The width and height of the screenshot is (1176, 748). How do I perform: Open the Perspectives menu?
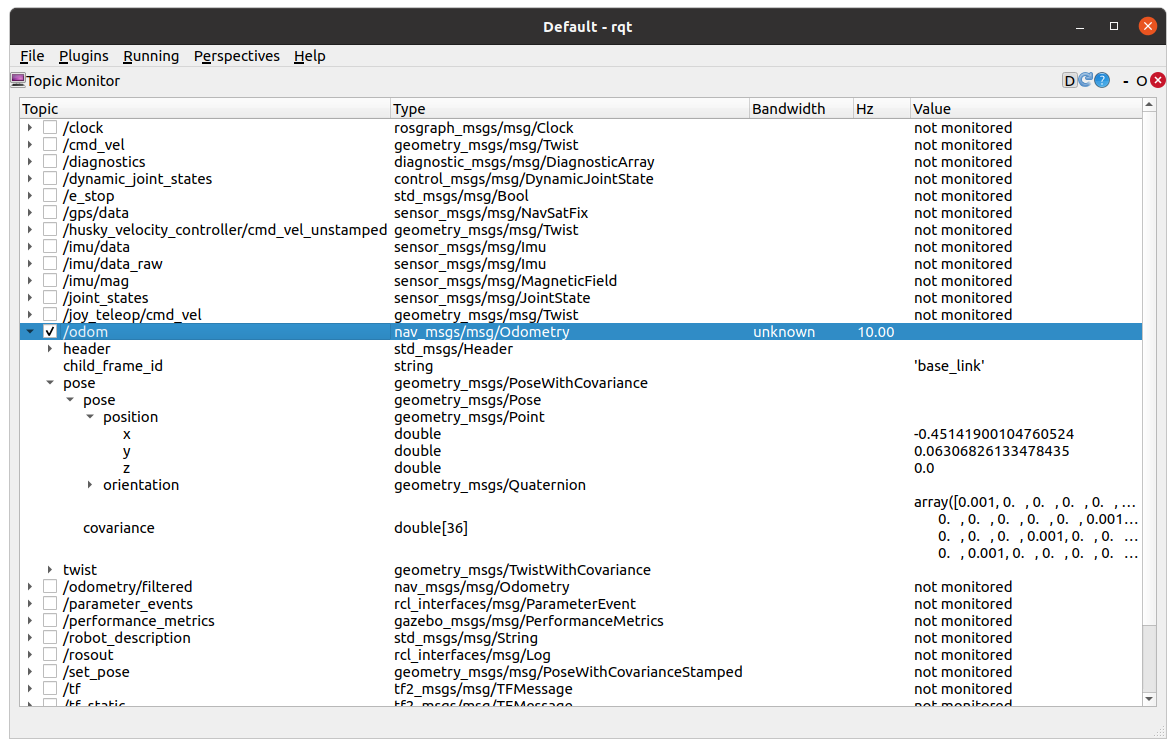[236, 56]
